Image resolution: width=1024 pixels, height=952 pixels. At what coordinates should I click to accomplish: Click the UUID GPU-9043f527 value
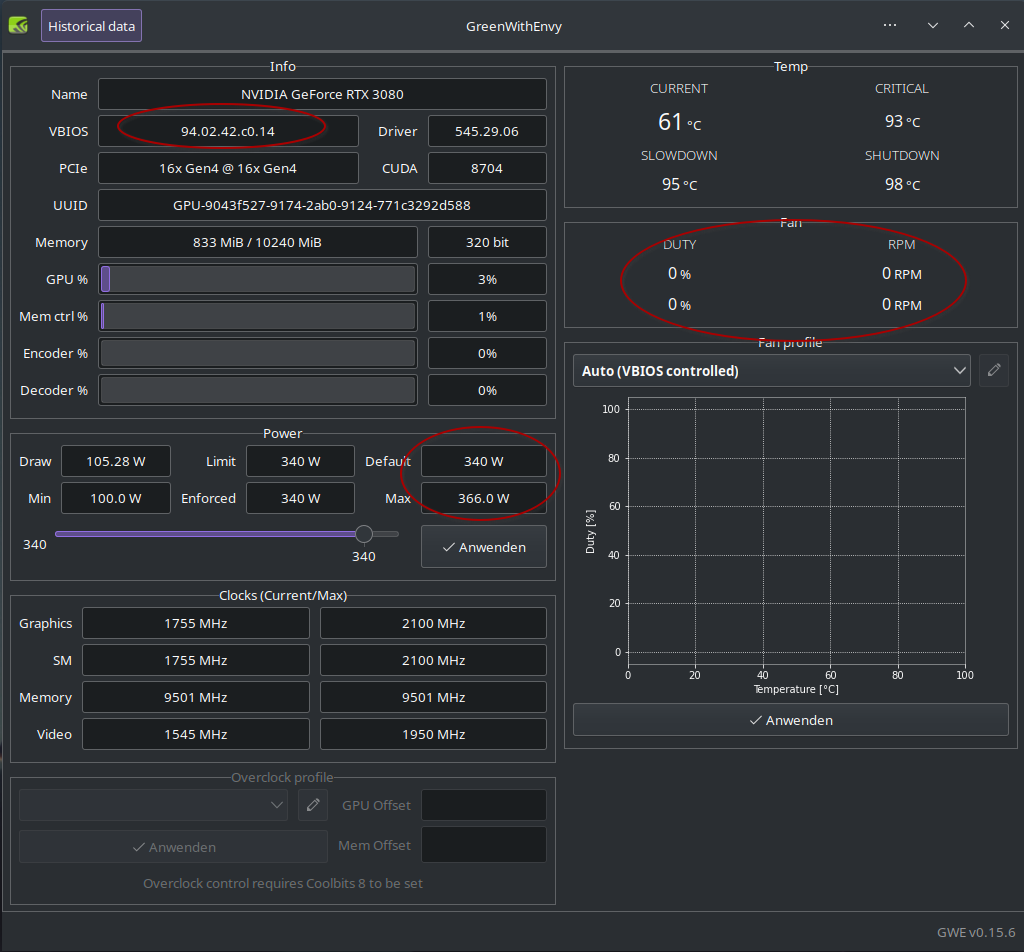323,205
